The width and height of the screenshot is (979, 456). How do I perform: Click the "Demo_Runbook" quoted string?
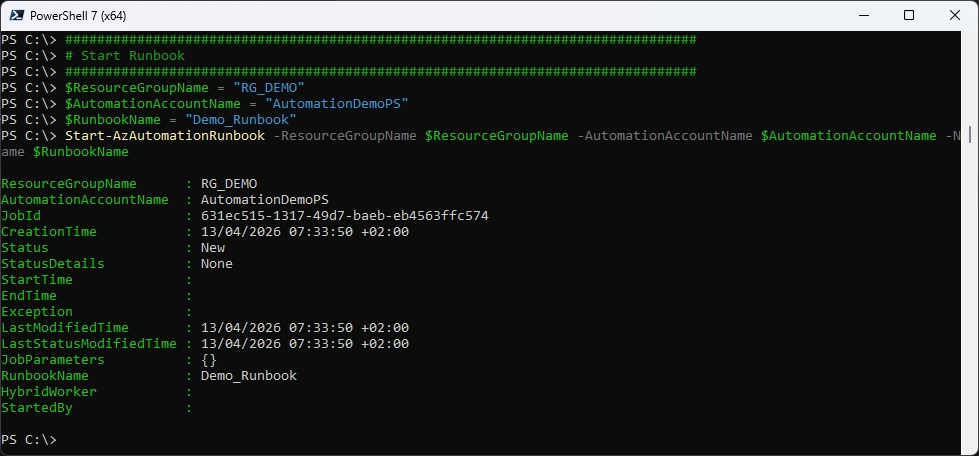(x=241, y=120)
